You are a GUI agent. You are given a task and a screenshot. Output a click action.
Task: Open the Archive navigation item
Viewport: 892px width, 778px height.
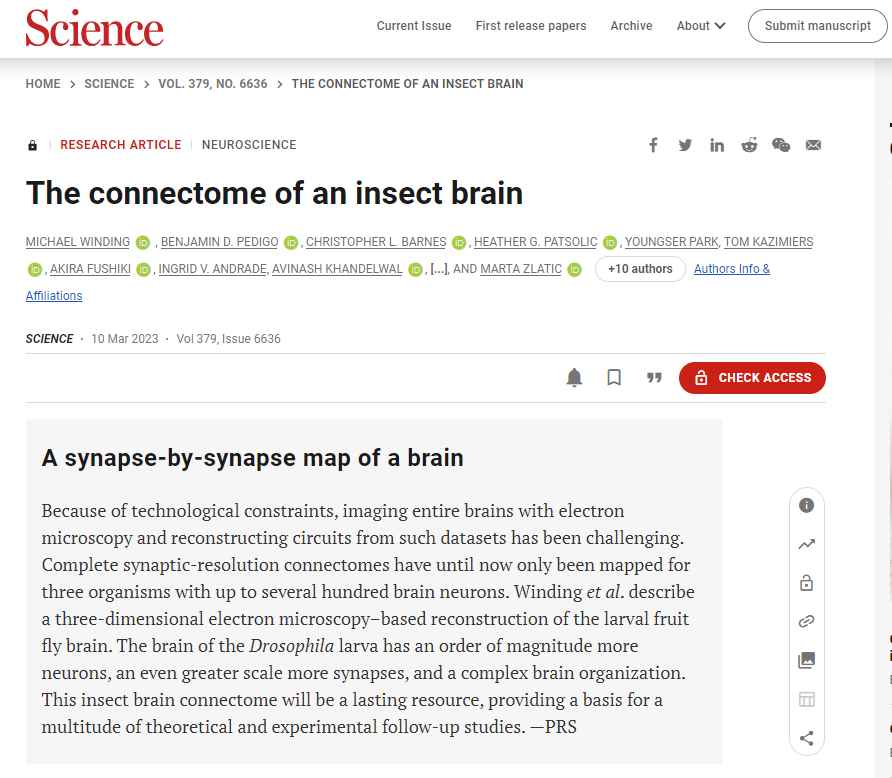(631, 26)
